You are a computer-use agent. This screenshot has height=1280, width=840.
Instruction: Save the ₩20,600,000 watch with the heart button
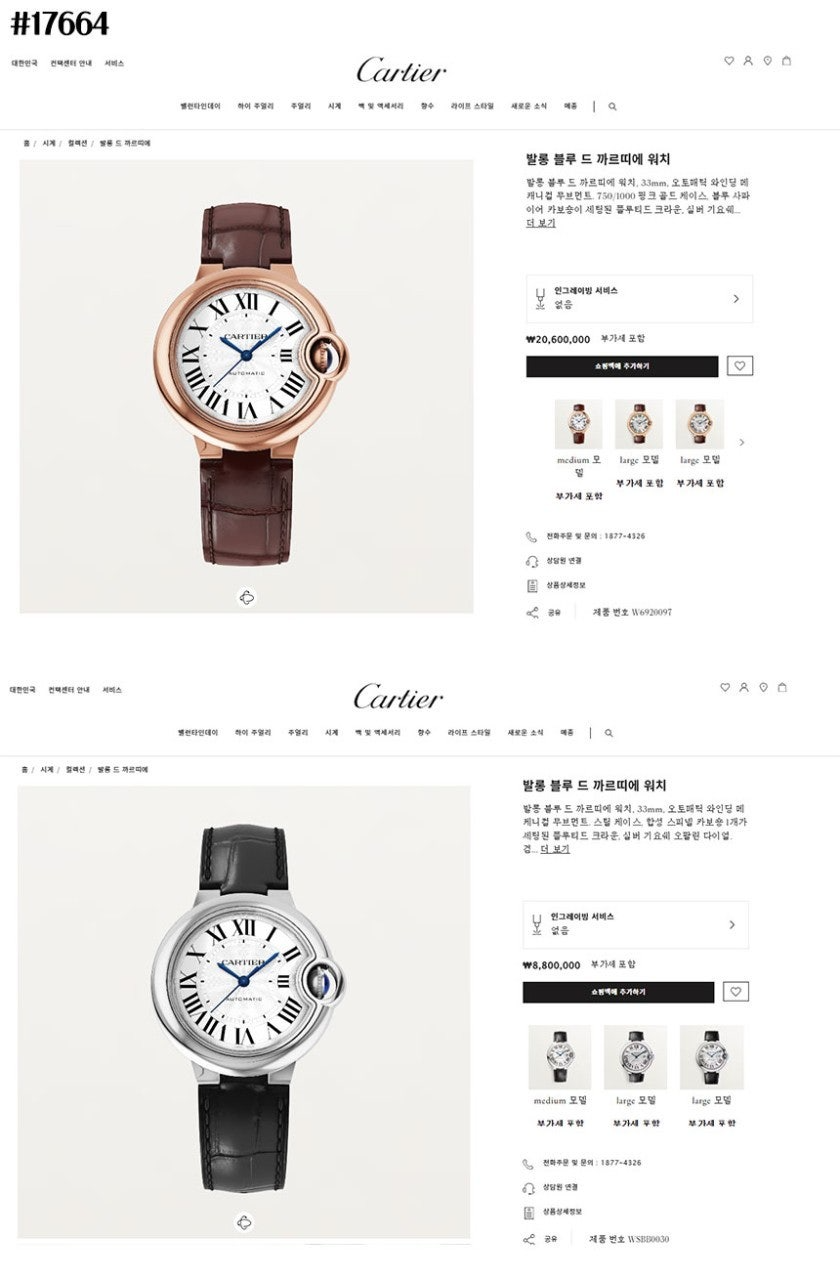pyautogui.click(x=740, y=366)
